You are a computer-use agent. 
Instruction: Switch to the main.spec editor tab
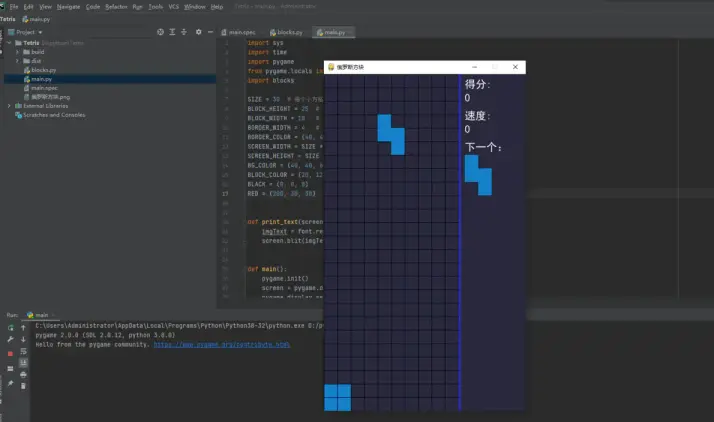pyautogui.click(x=239, y=32)
